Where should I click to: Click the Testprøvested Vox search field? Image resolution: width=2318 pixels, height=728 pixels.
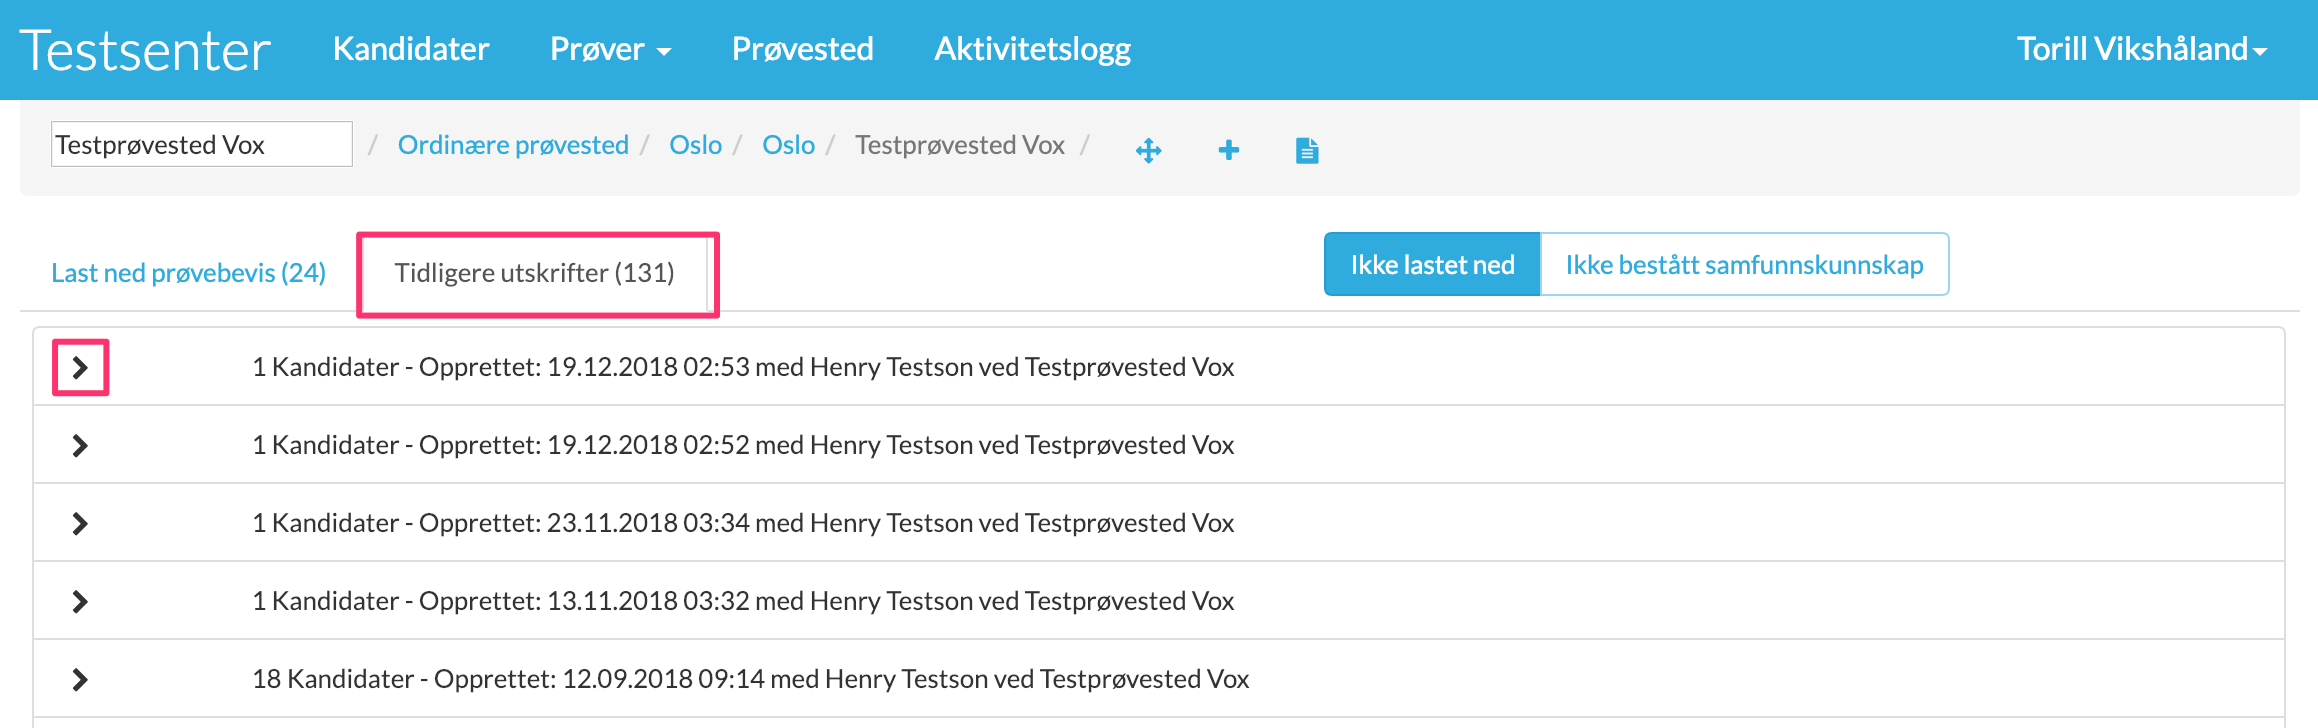[201, 145]
